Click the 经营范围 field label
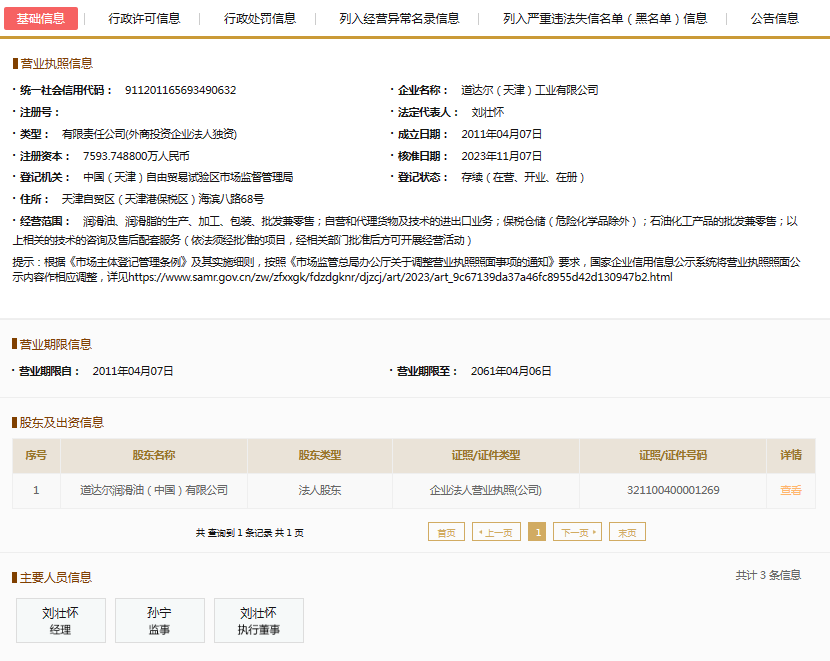The image size is (830, 661). [44, 221]
